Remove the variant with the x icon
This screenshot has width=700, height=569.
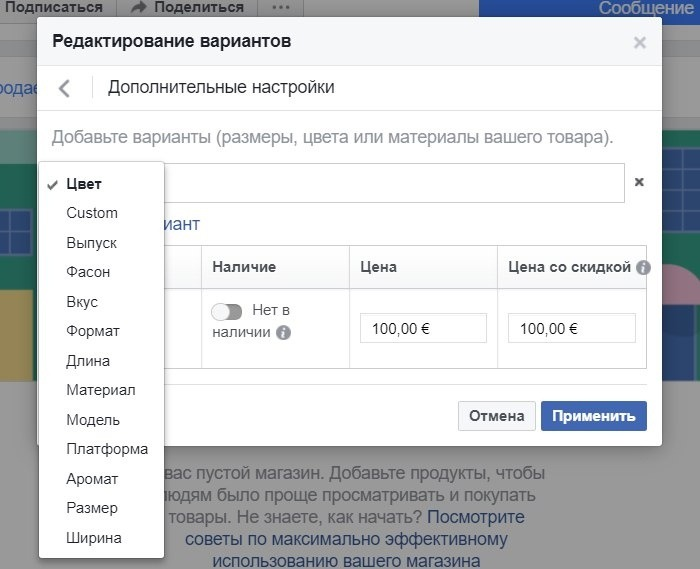pos(639,182)
